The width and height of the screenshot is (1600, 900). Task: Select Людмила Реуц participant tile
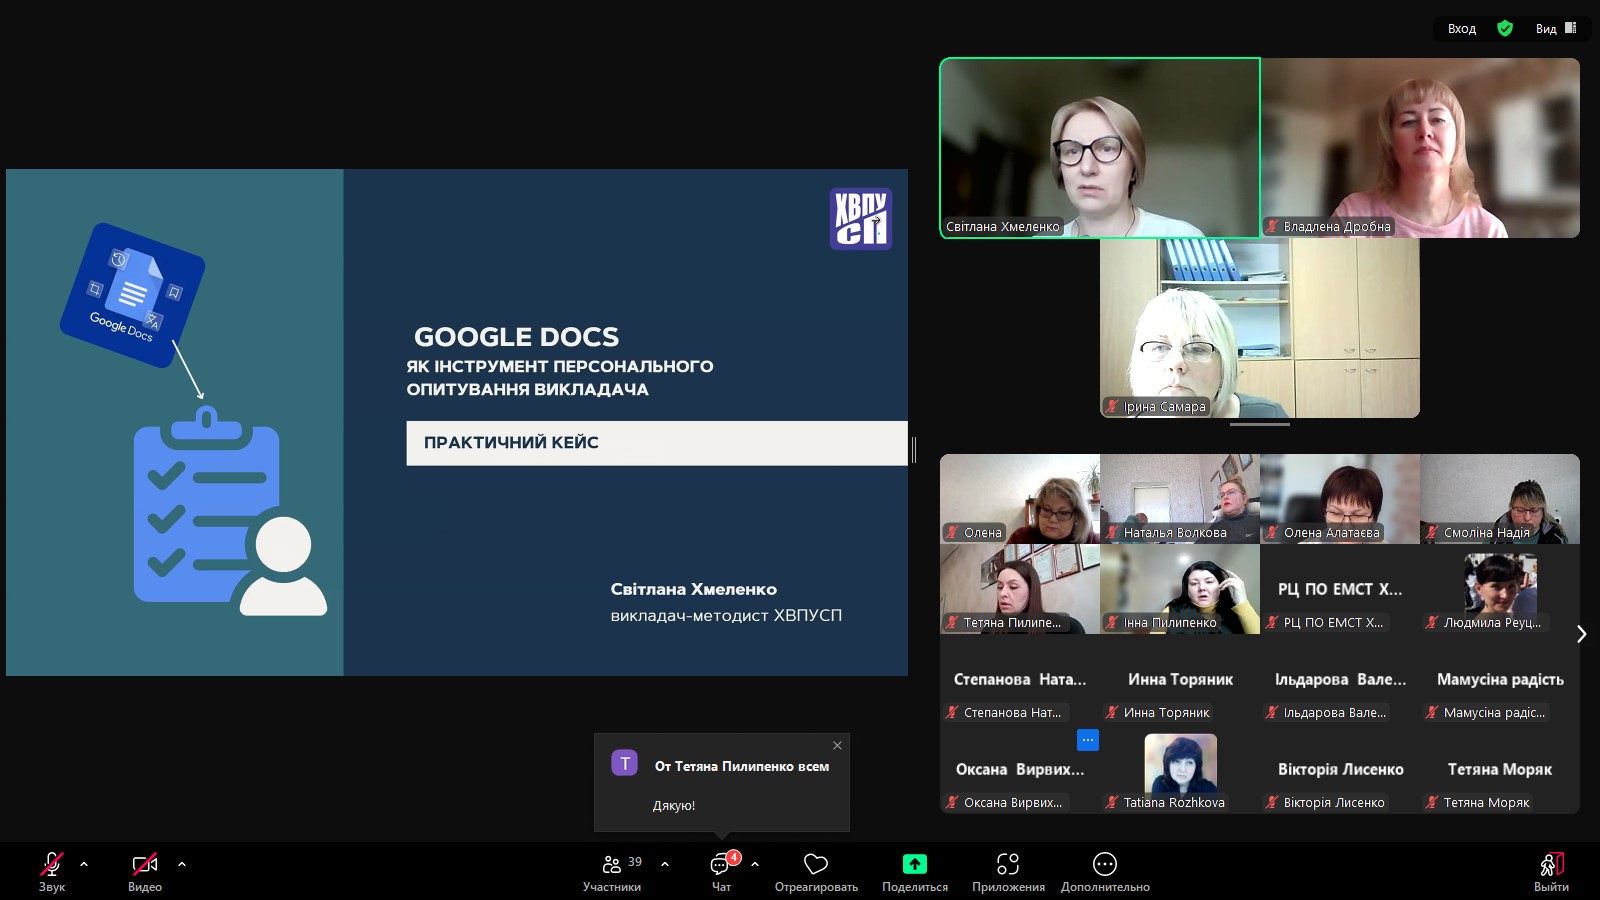pos(1500,589)
